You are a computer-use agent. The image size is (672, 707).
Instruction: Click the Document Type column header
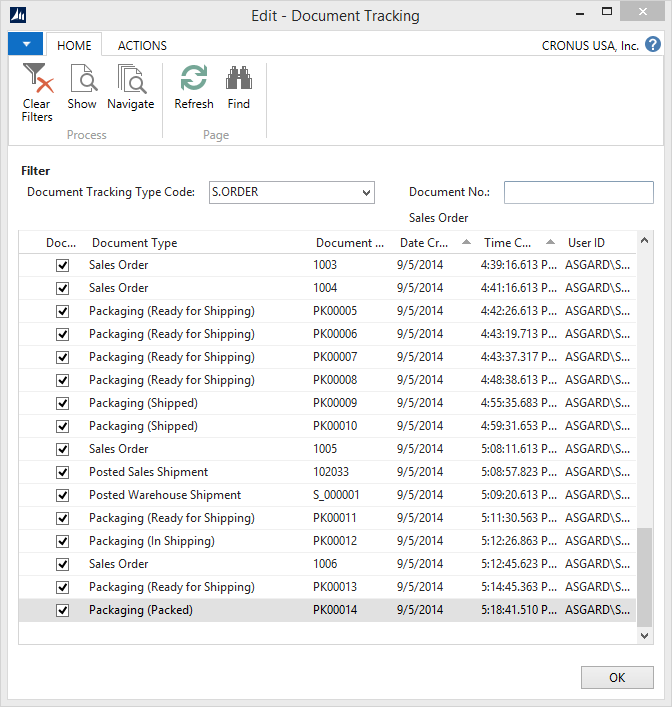pos(135,243)
